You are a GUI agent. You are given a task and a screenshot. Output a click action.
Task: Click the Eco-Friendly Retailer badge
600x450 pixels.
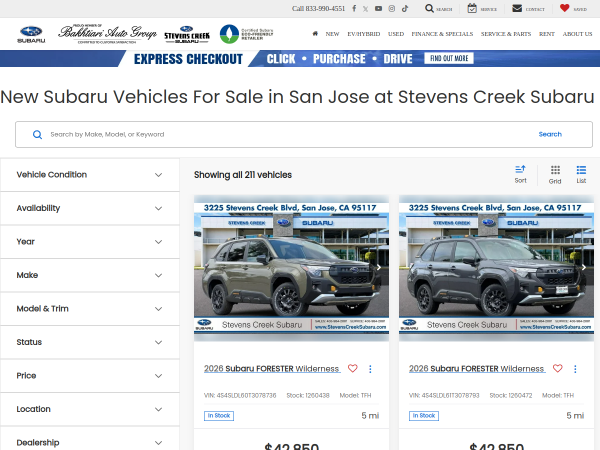[246, 34]
